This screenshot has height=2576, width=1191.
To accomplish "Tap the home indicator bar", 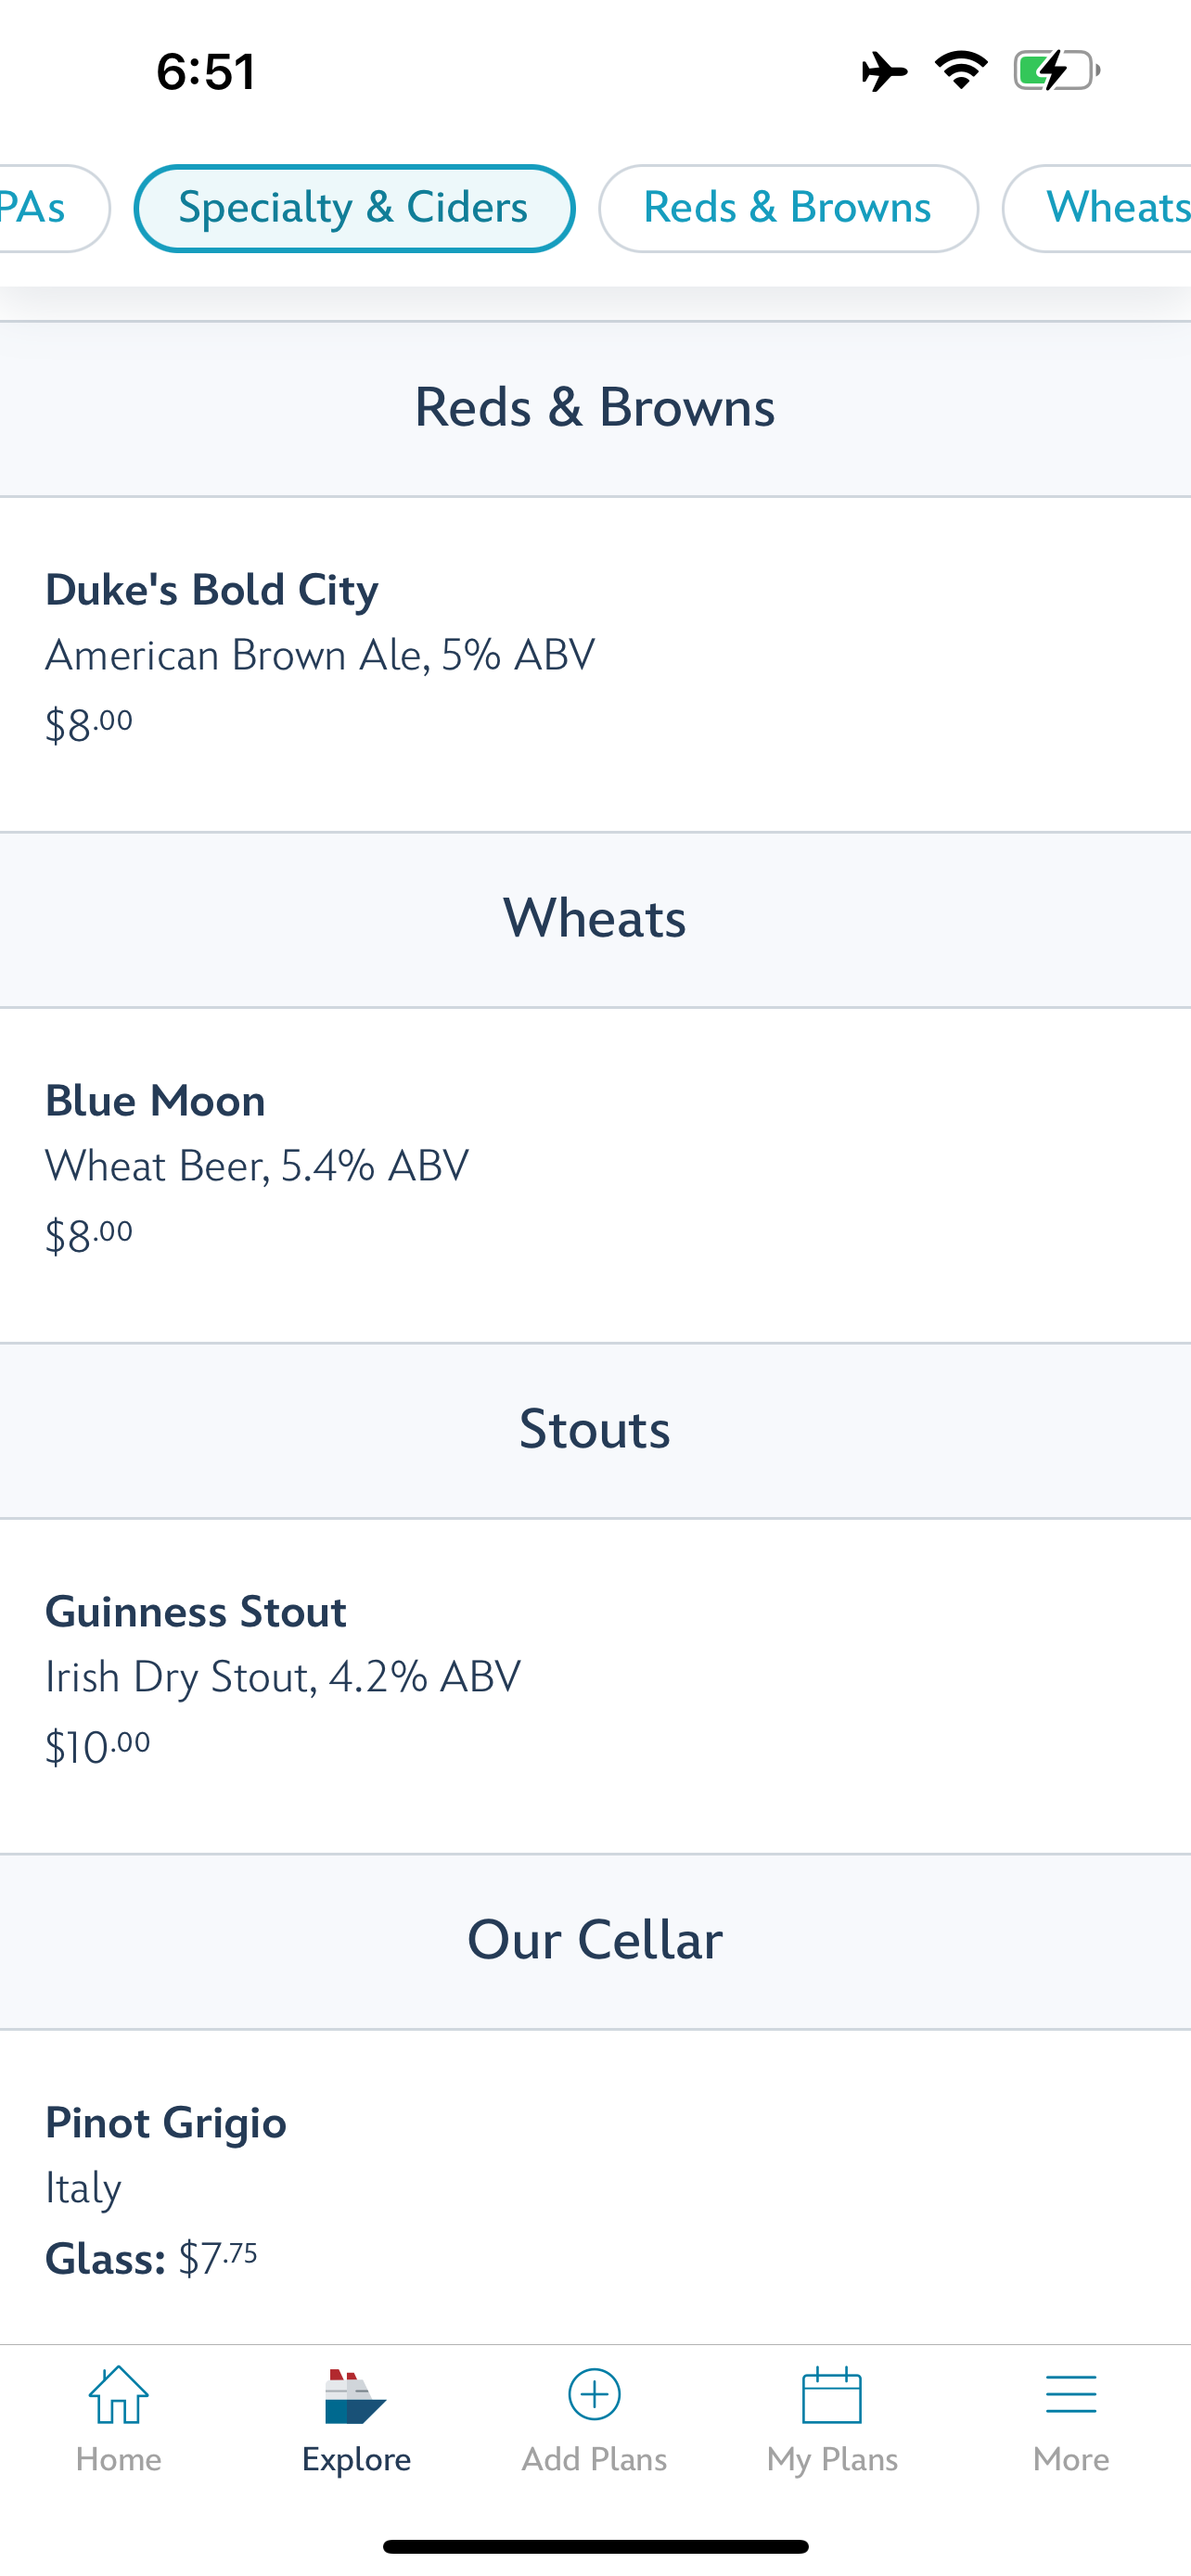I will (x=594, y=2546).
